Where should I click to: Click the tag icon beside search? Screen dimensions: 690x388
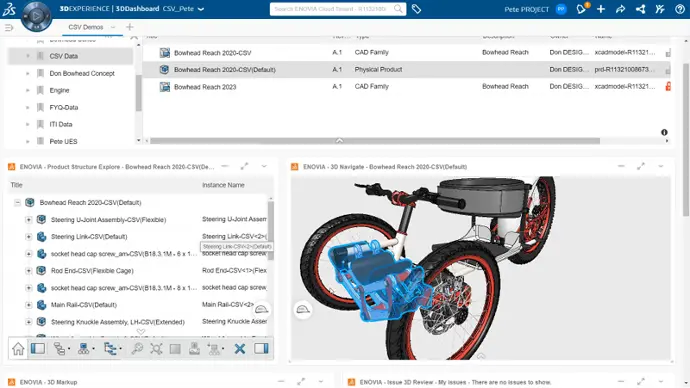tap(416, 9)
